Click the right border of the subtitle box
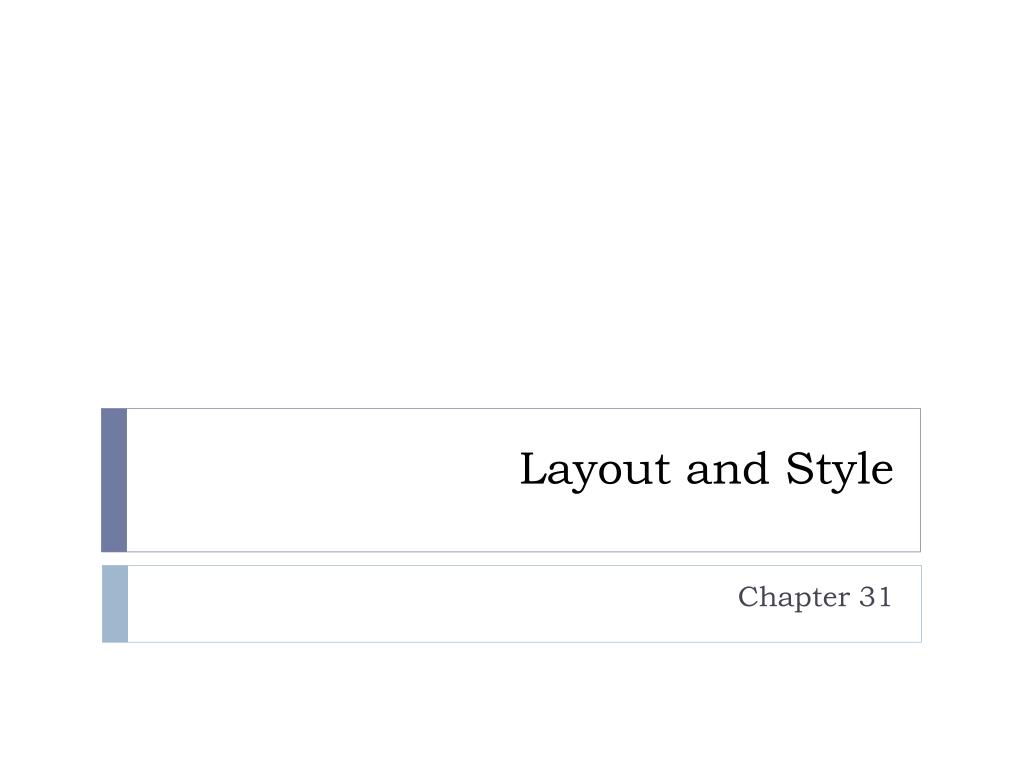 pyautogui.click(x=921, y=604)
